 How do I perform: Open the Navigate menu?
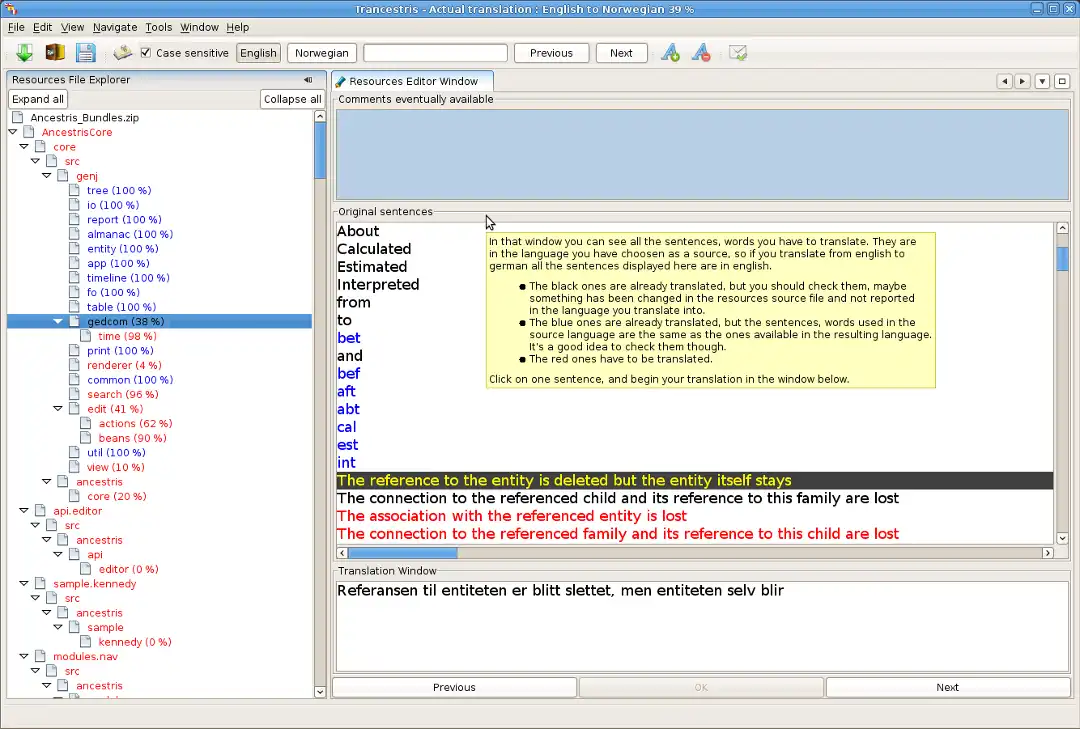pyautogui.click(x=115, y=27)
